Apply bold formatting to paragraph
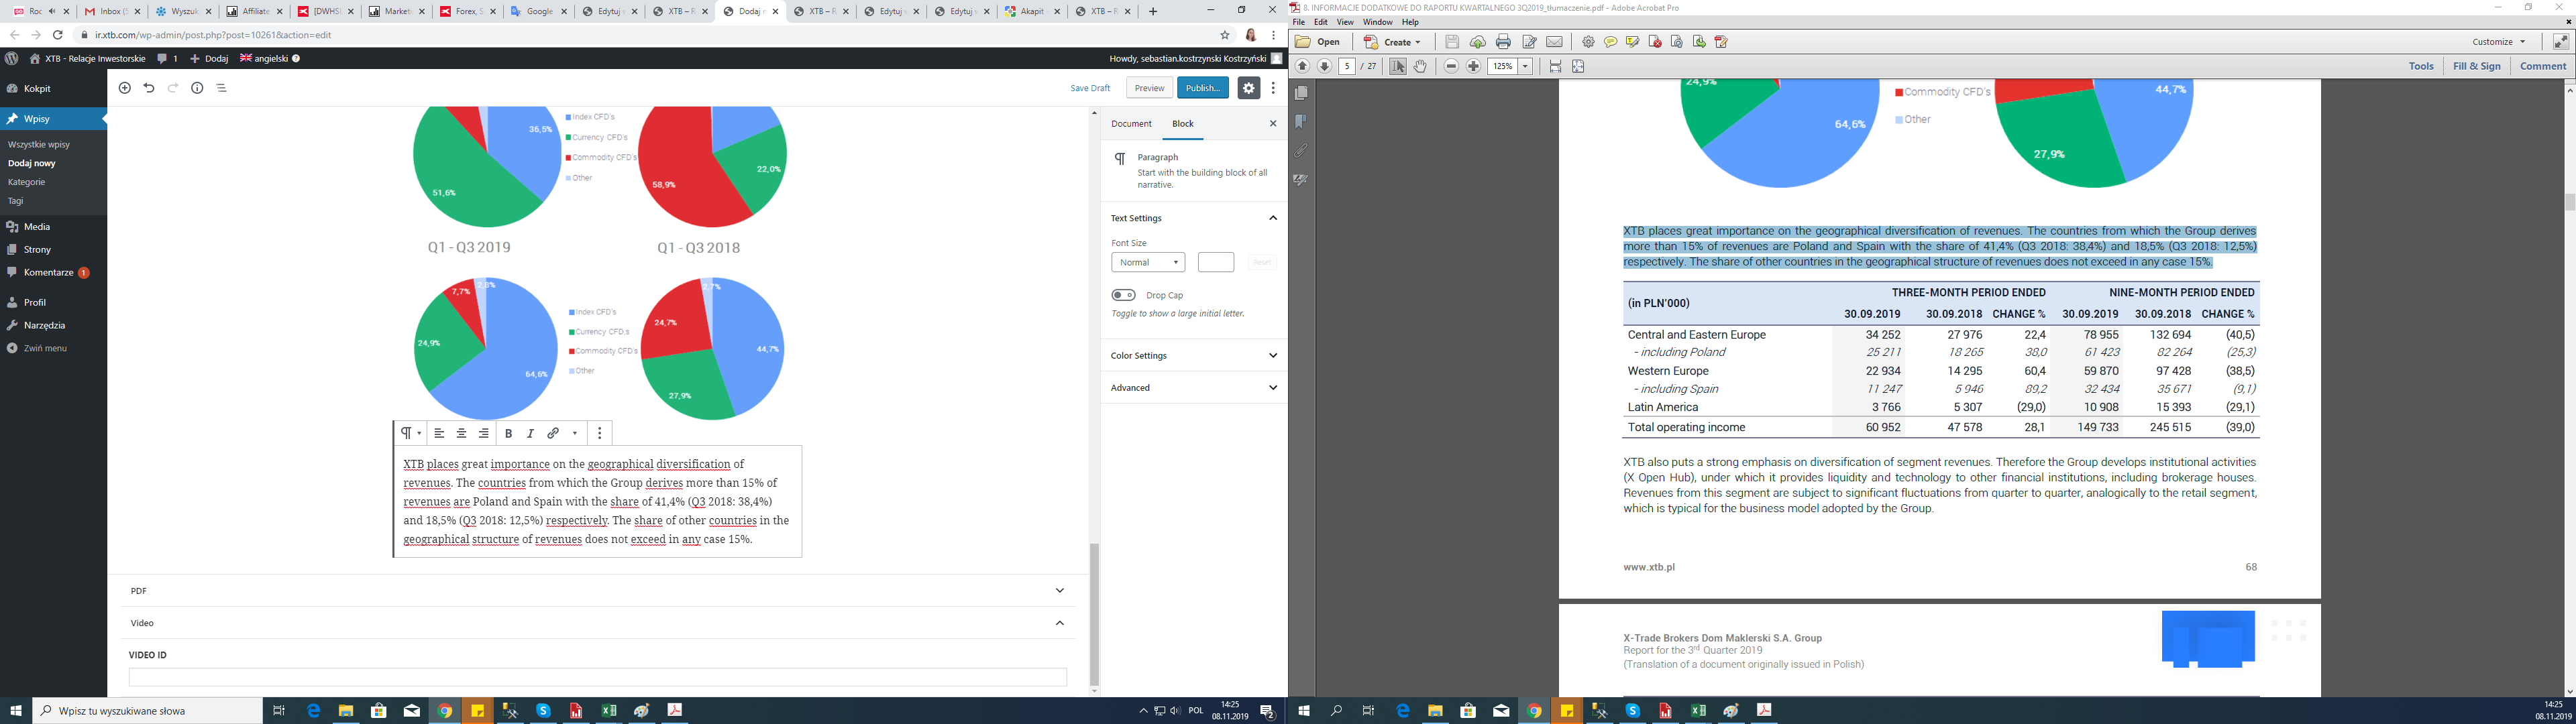This screenshot has height=724, width=2576. [x=508, y=433]
